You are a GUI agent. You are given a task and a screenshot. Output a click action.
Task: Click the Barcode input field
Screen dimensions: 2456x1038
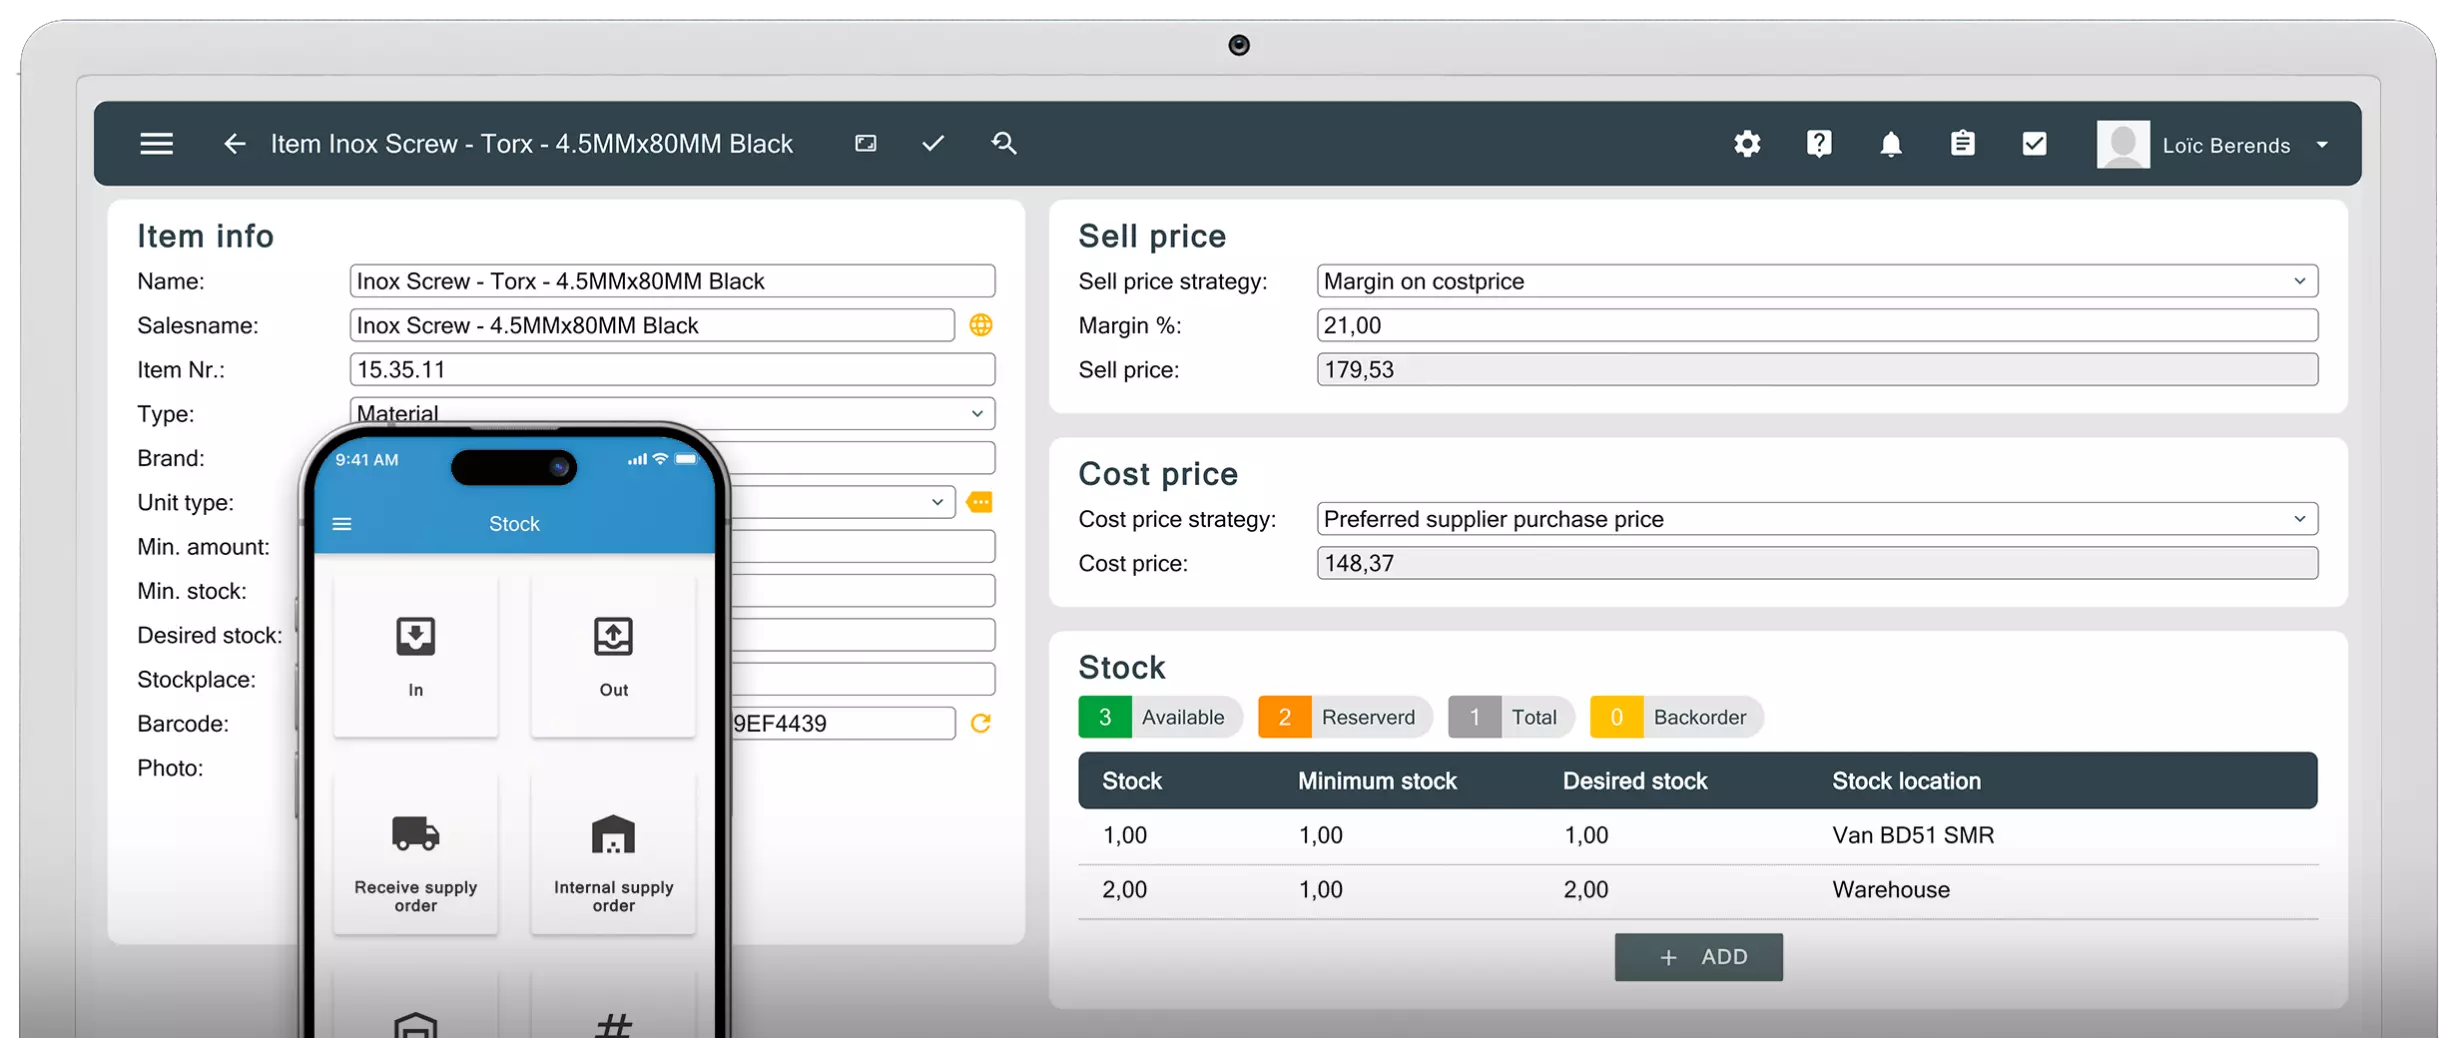pos(843,723)
